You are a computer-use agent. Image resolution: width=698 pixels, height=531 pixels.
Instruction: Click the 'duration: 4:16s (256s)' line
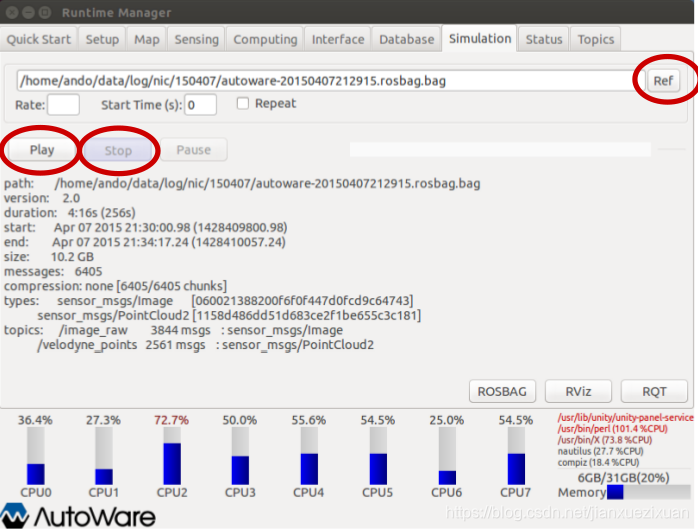[x=70, y=213]
